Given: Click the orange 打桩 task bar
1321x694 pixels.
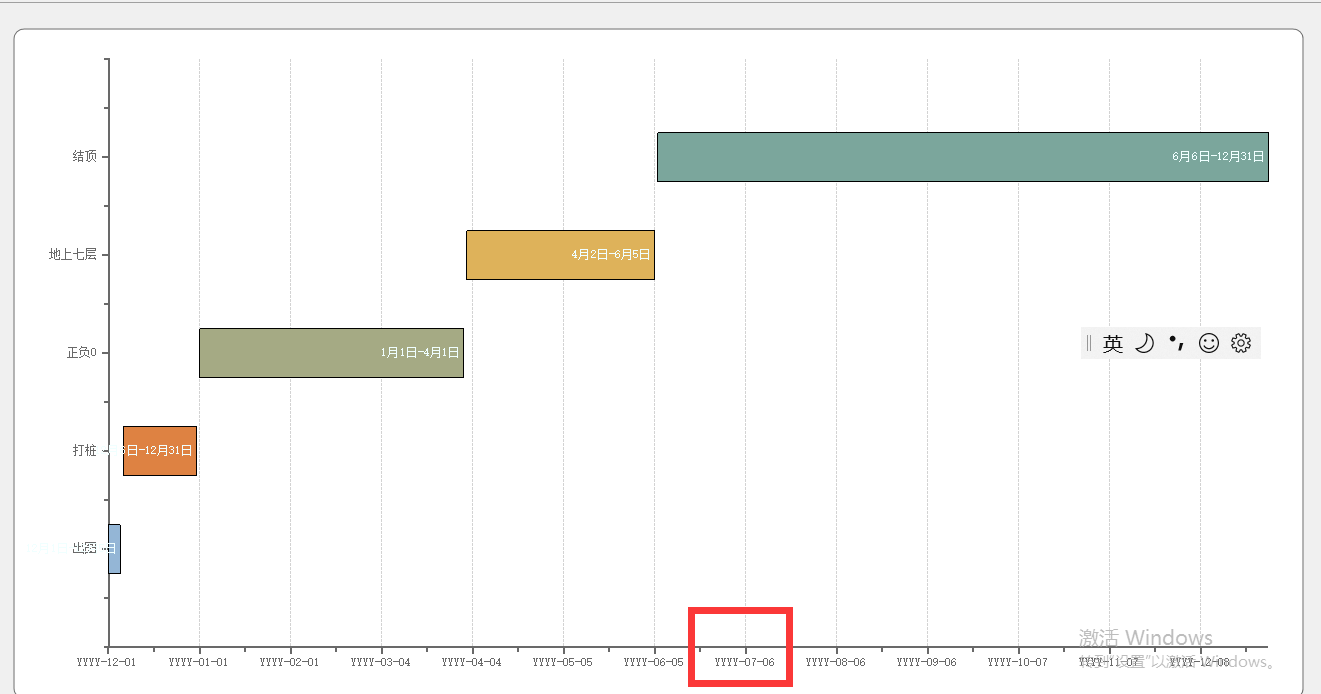Looking at the screenshot, I should [160, 451].
